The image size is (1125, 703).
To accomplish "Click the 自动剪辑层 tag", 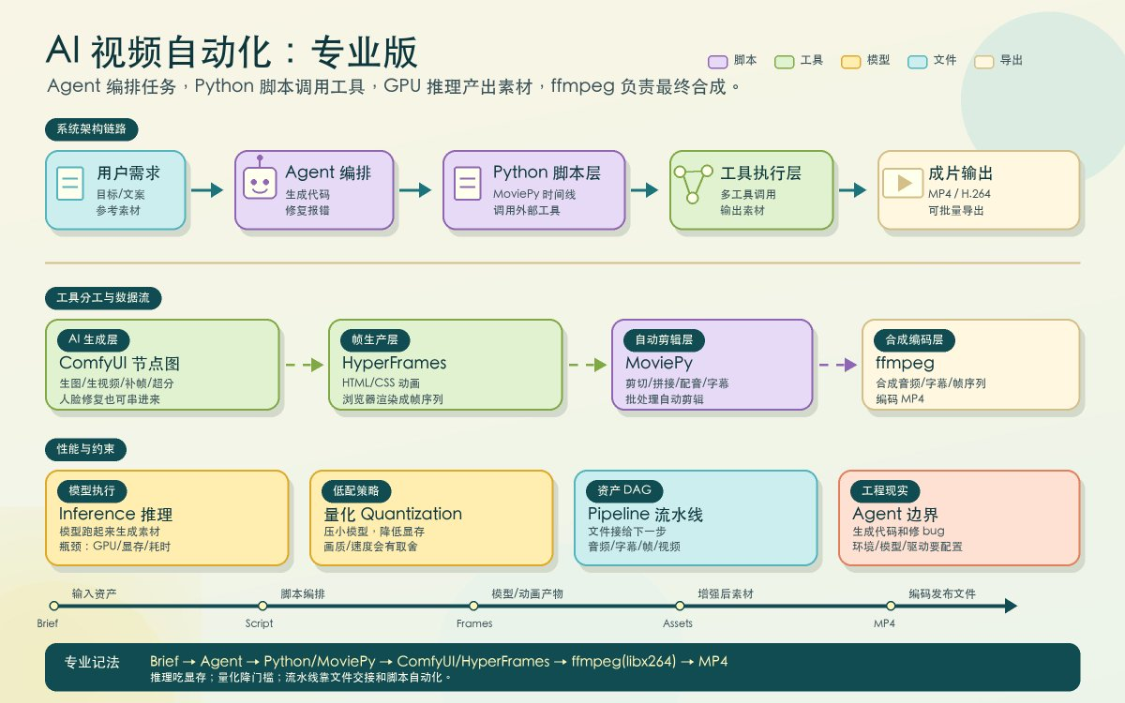I will coord(664,339).
